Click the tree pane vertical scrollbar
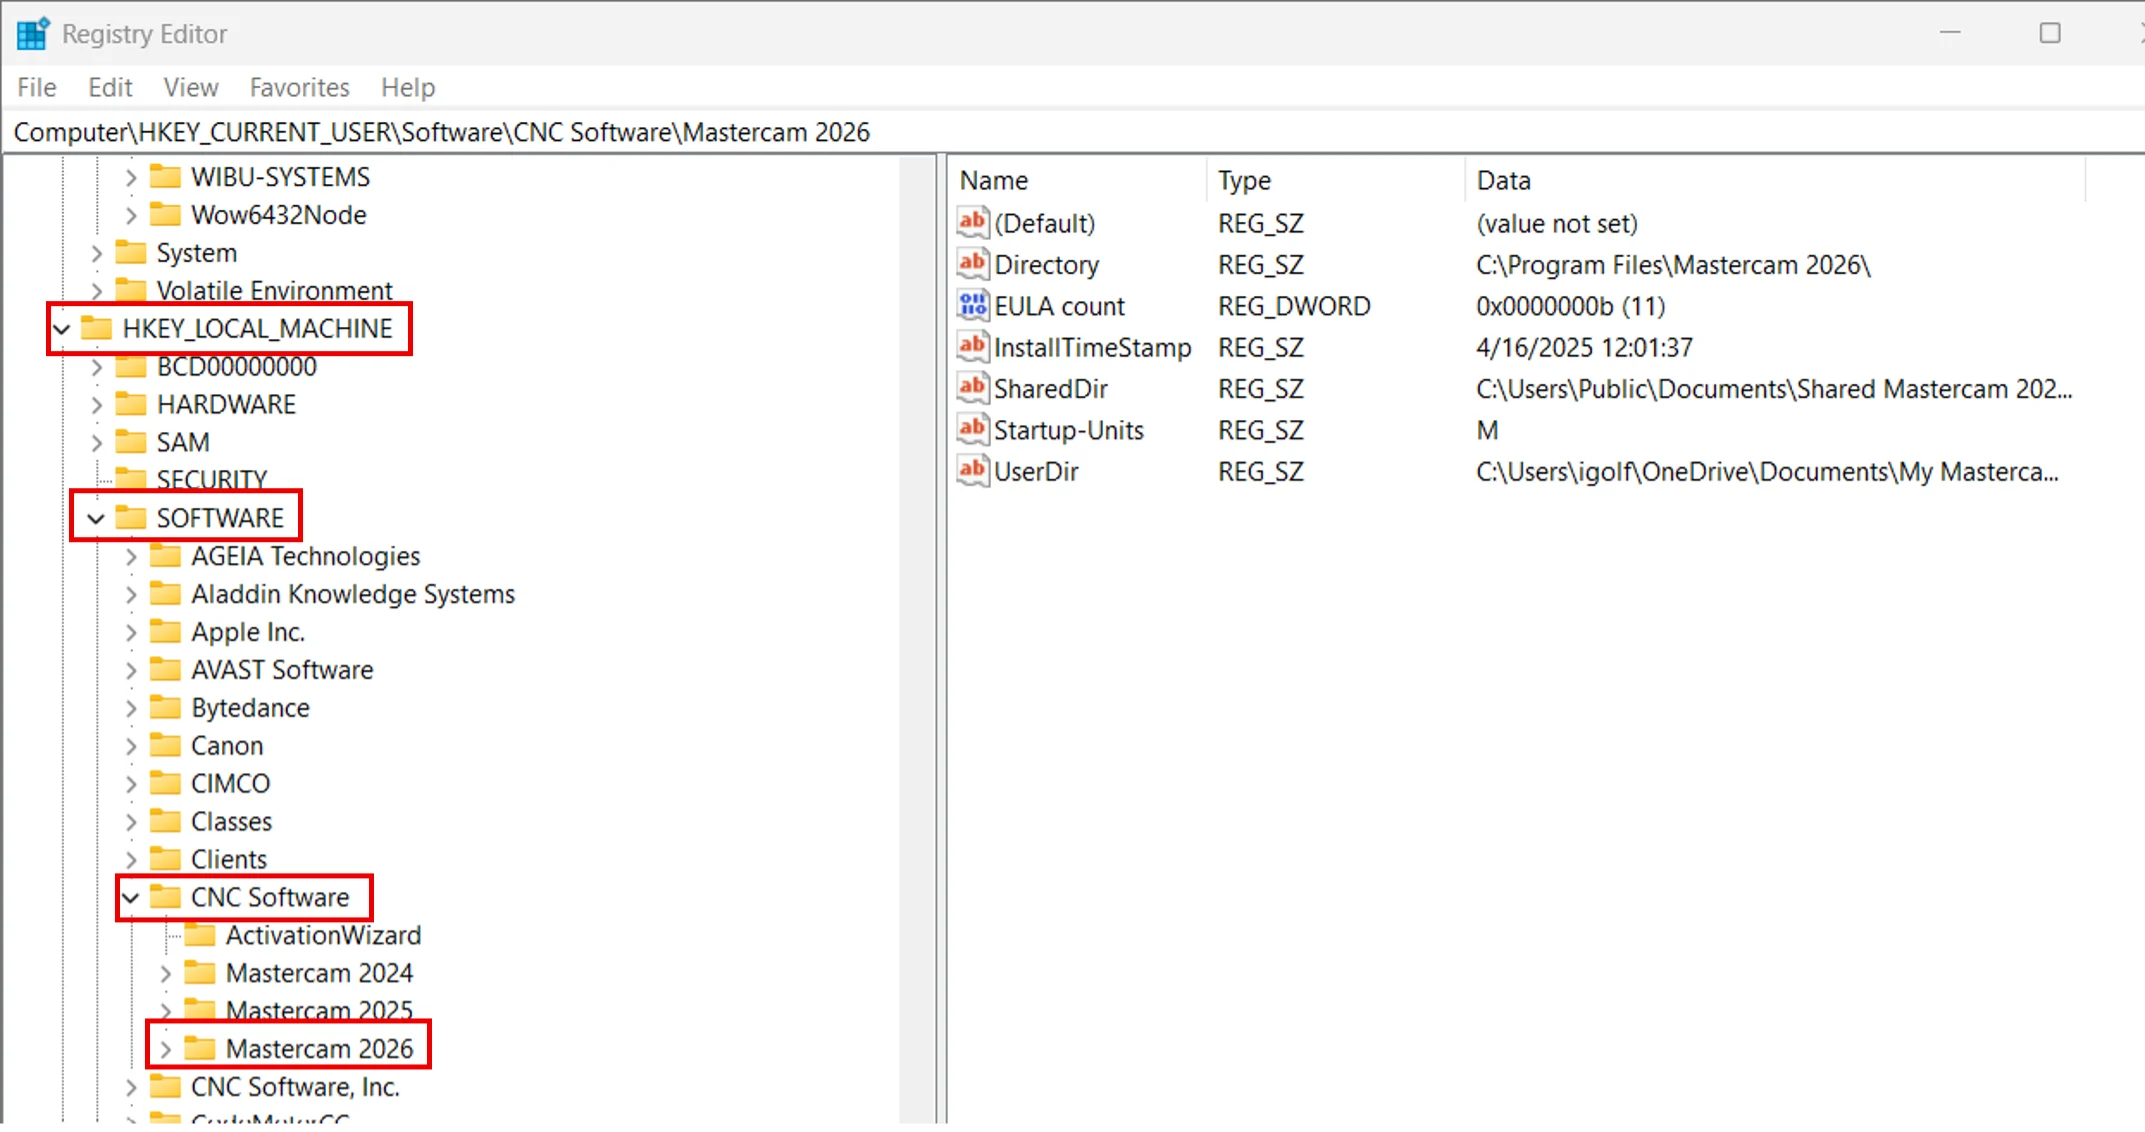The height and width of the screenshot is (1132, 2145). pyautogui.click(x=917, y=640)
